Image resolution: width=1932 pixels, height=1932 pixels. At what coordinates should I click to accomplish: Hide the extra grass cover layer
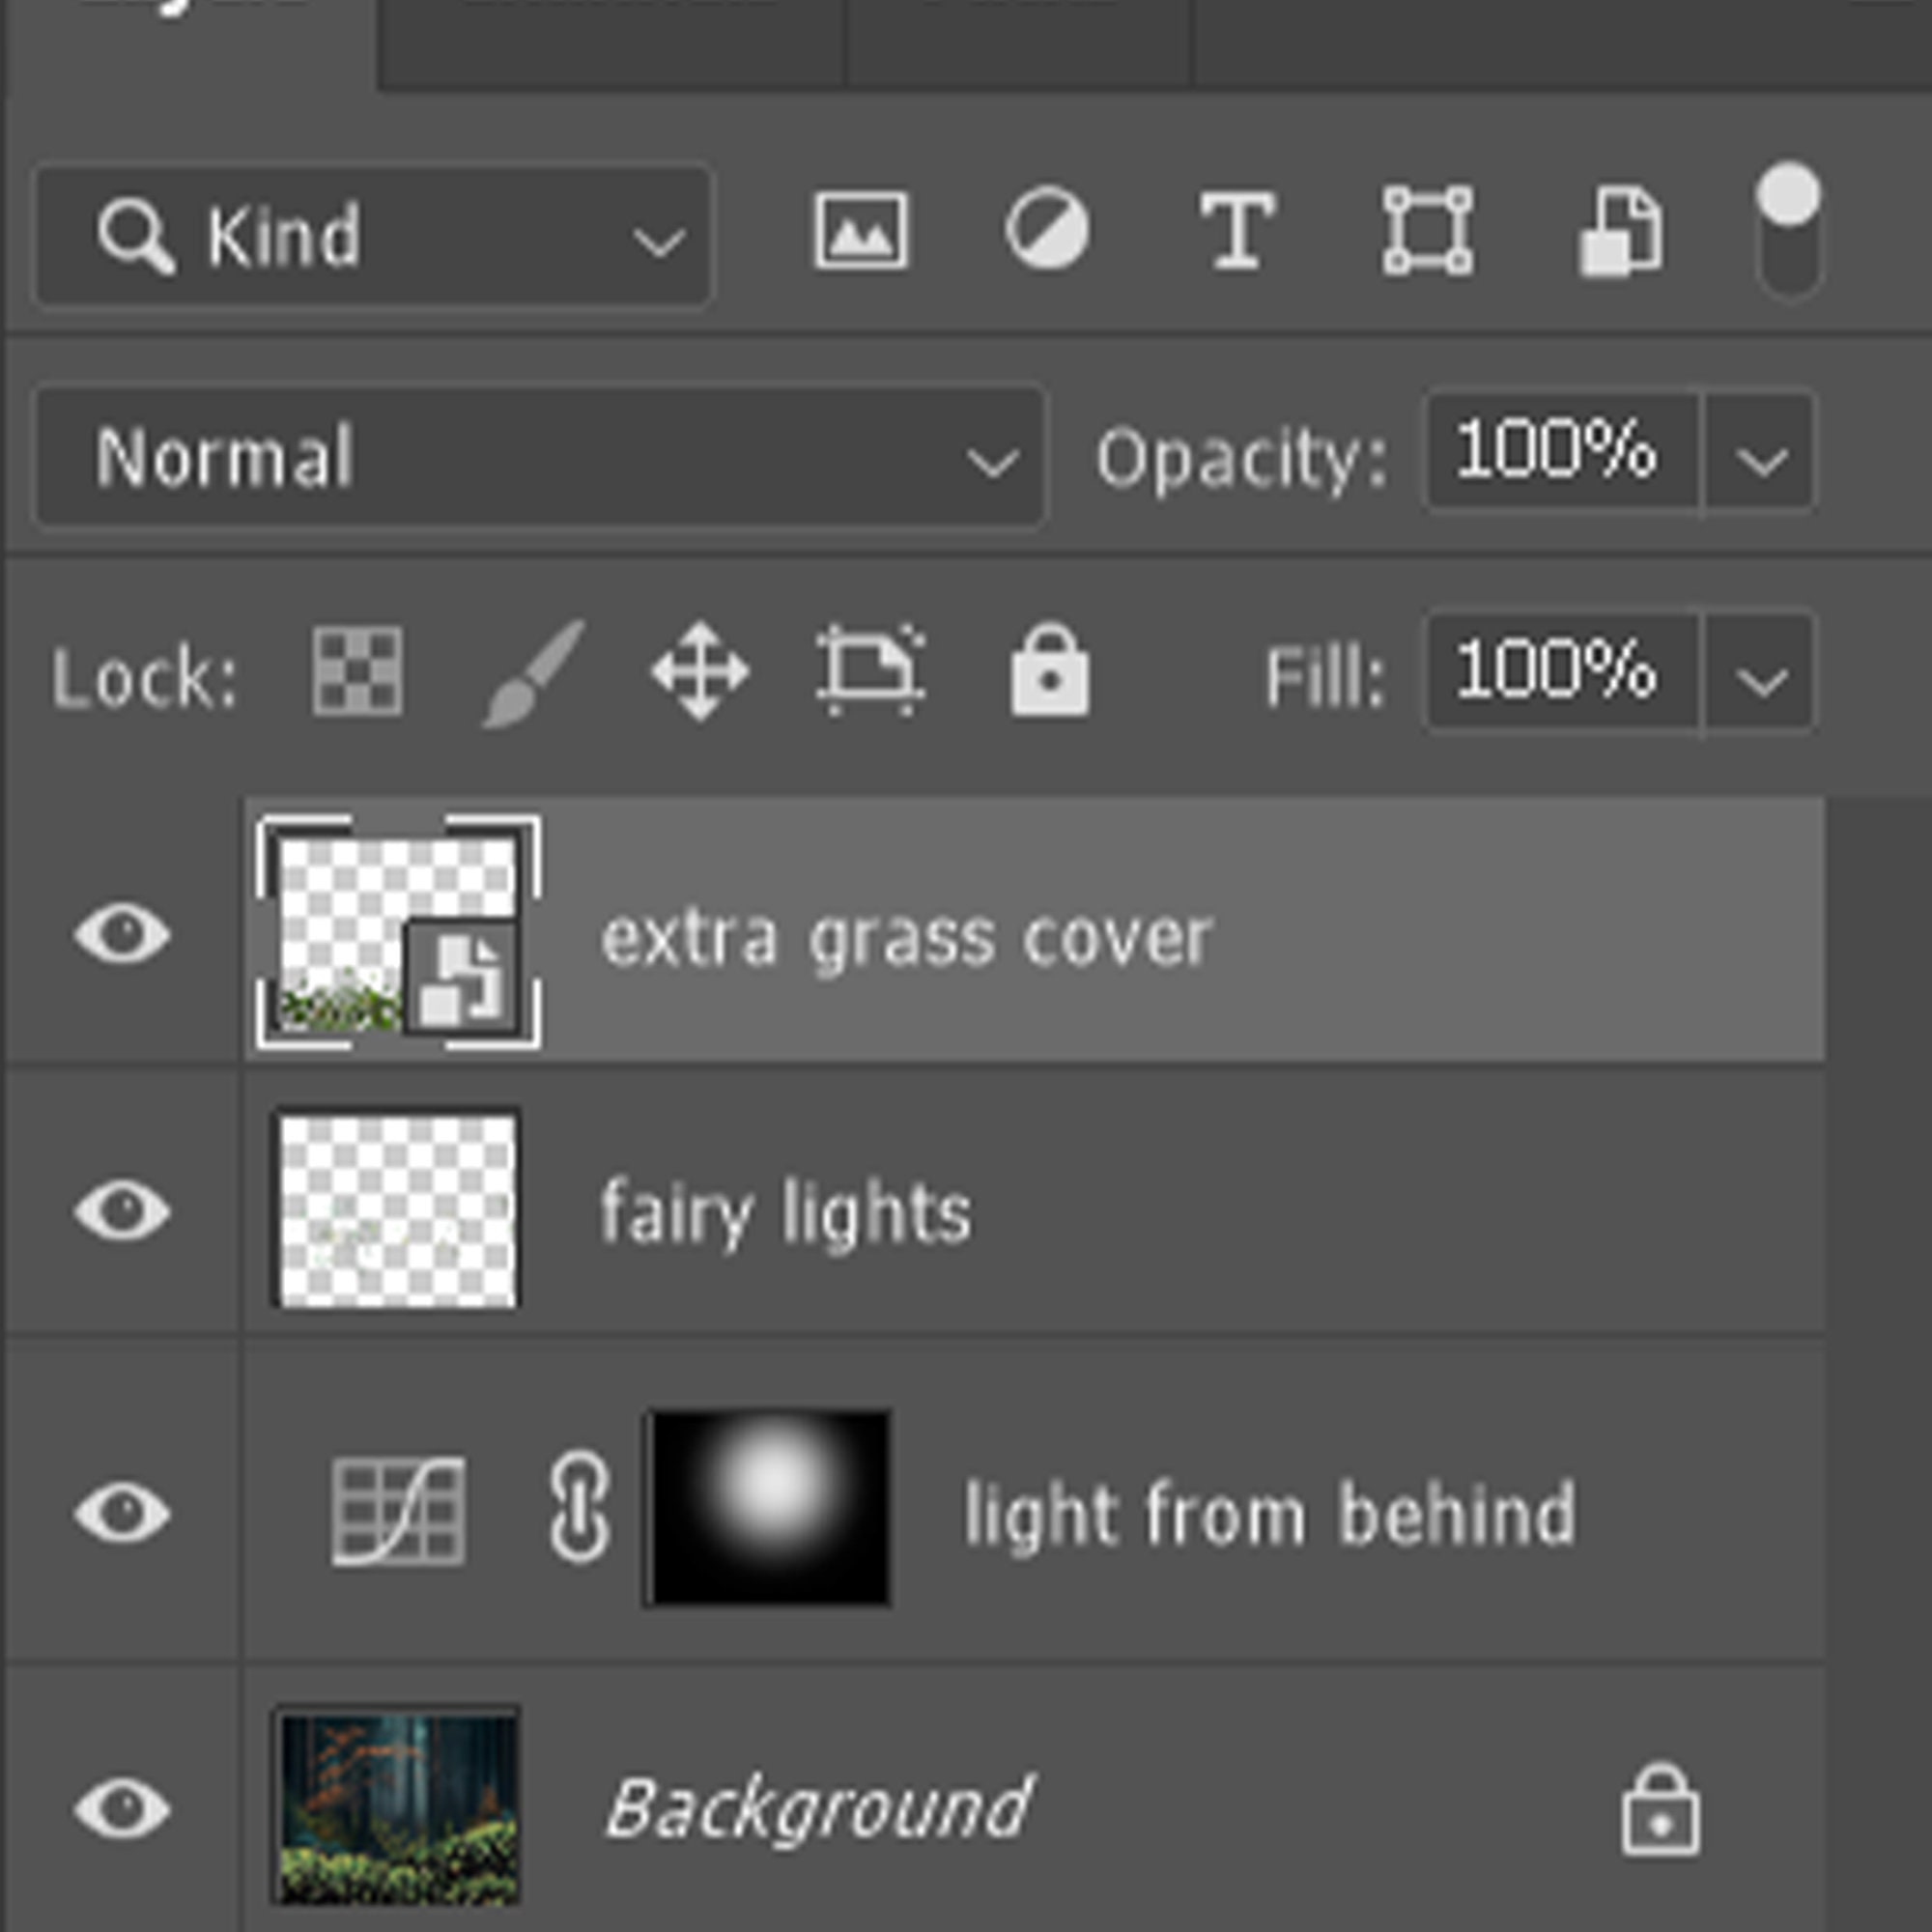pyautogui.click(x=122, y=934)
